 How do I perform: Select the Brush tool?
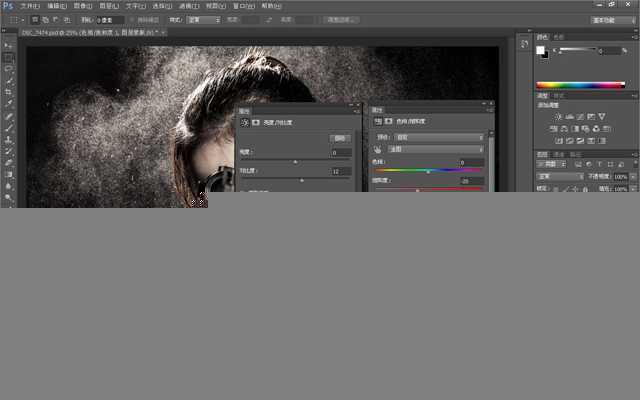[x=8, y=128]
